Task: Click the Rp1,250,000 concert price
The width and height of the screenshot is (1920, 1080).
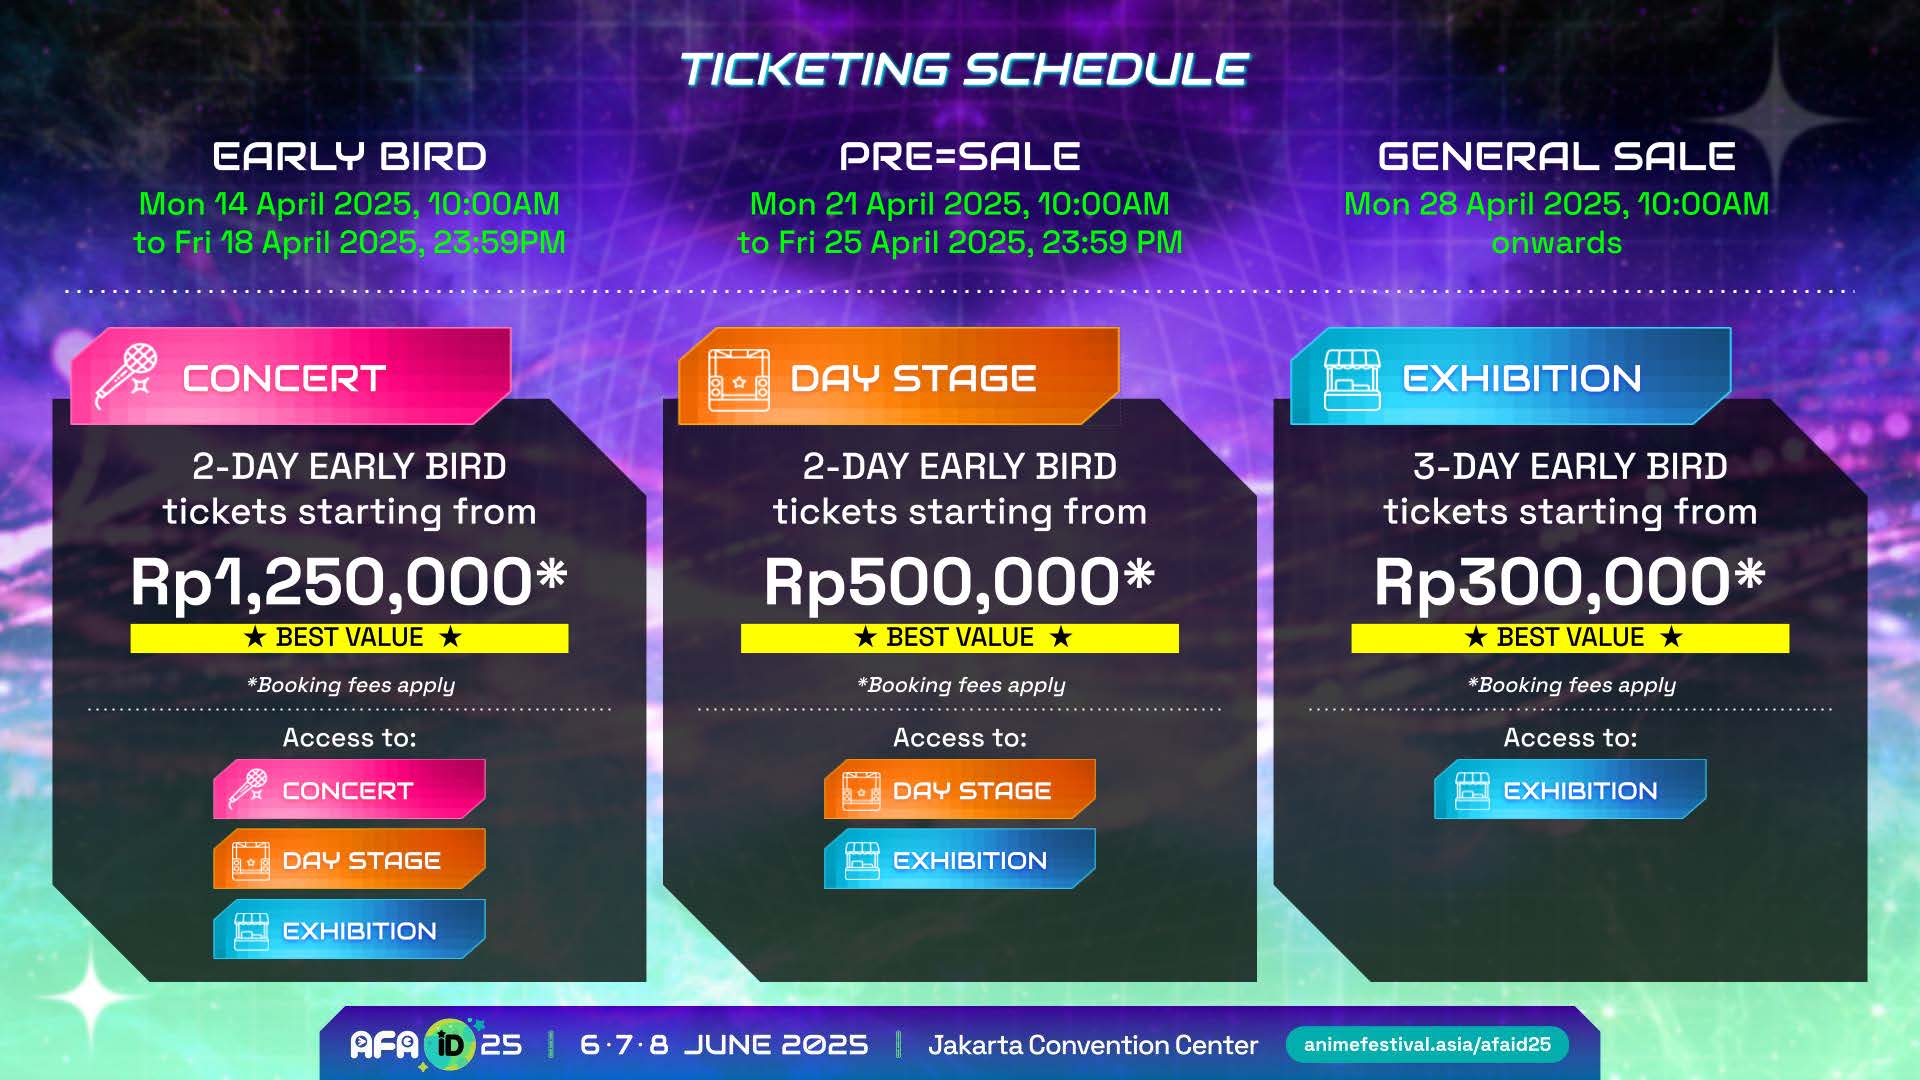Action: (x=349, y=582)
